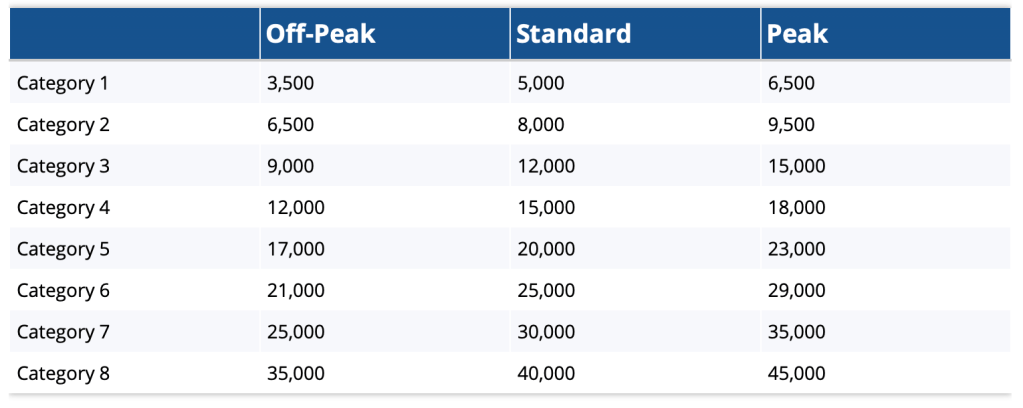Click the Category 7 row label
The image size is (1023, 408).
pyautogui.click(x=63, y=332)
